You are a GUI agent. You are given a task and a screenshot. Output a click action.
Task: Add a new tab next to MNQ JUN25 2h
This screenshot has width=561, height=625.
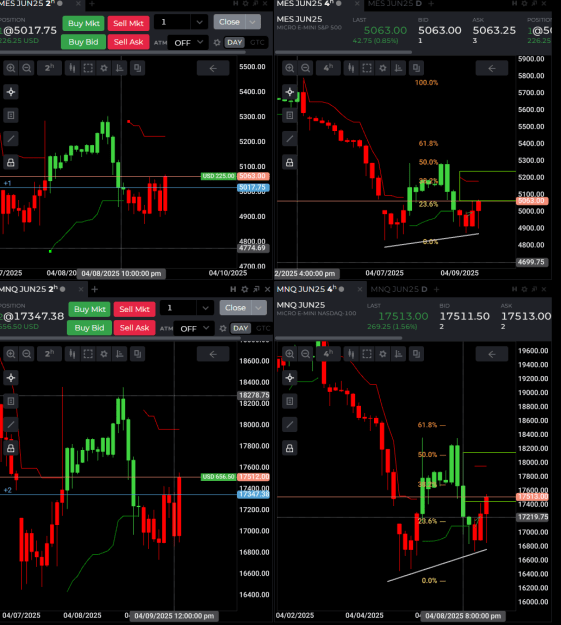94,289
